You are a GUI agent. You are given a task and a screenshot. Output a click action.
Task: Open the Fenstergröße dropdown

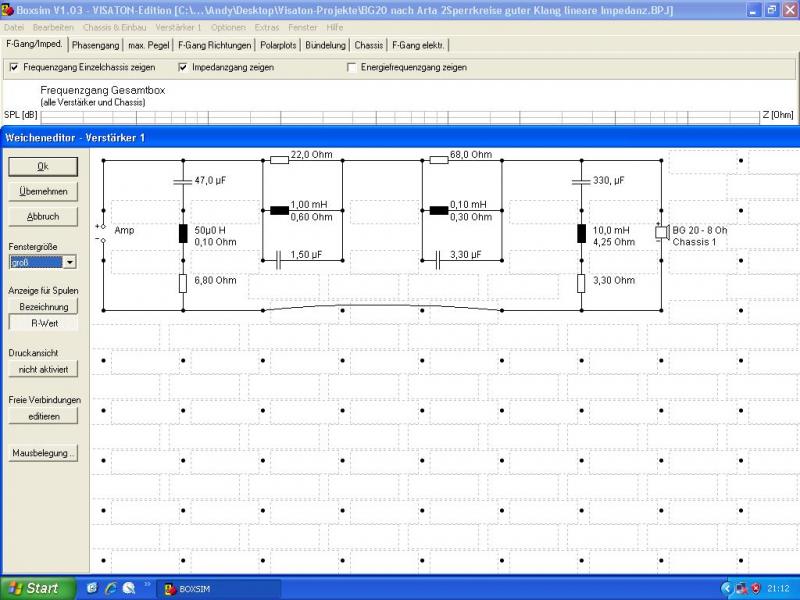pyautogui.click(x=69, y=262)
